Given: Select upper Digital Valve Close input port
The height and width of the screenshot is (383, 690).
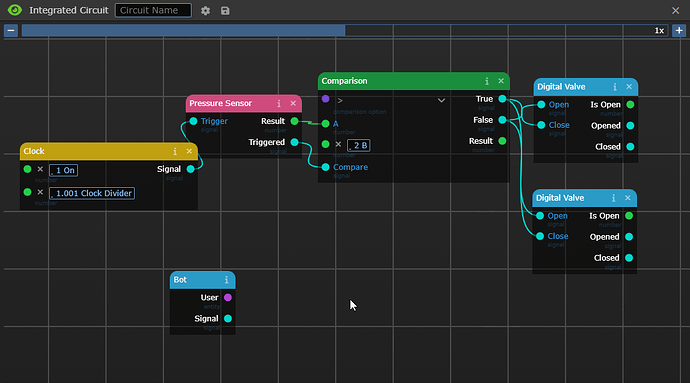Looking at the screenshot, I should click(x=541, y=125).
